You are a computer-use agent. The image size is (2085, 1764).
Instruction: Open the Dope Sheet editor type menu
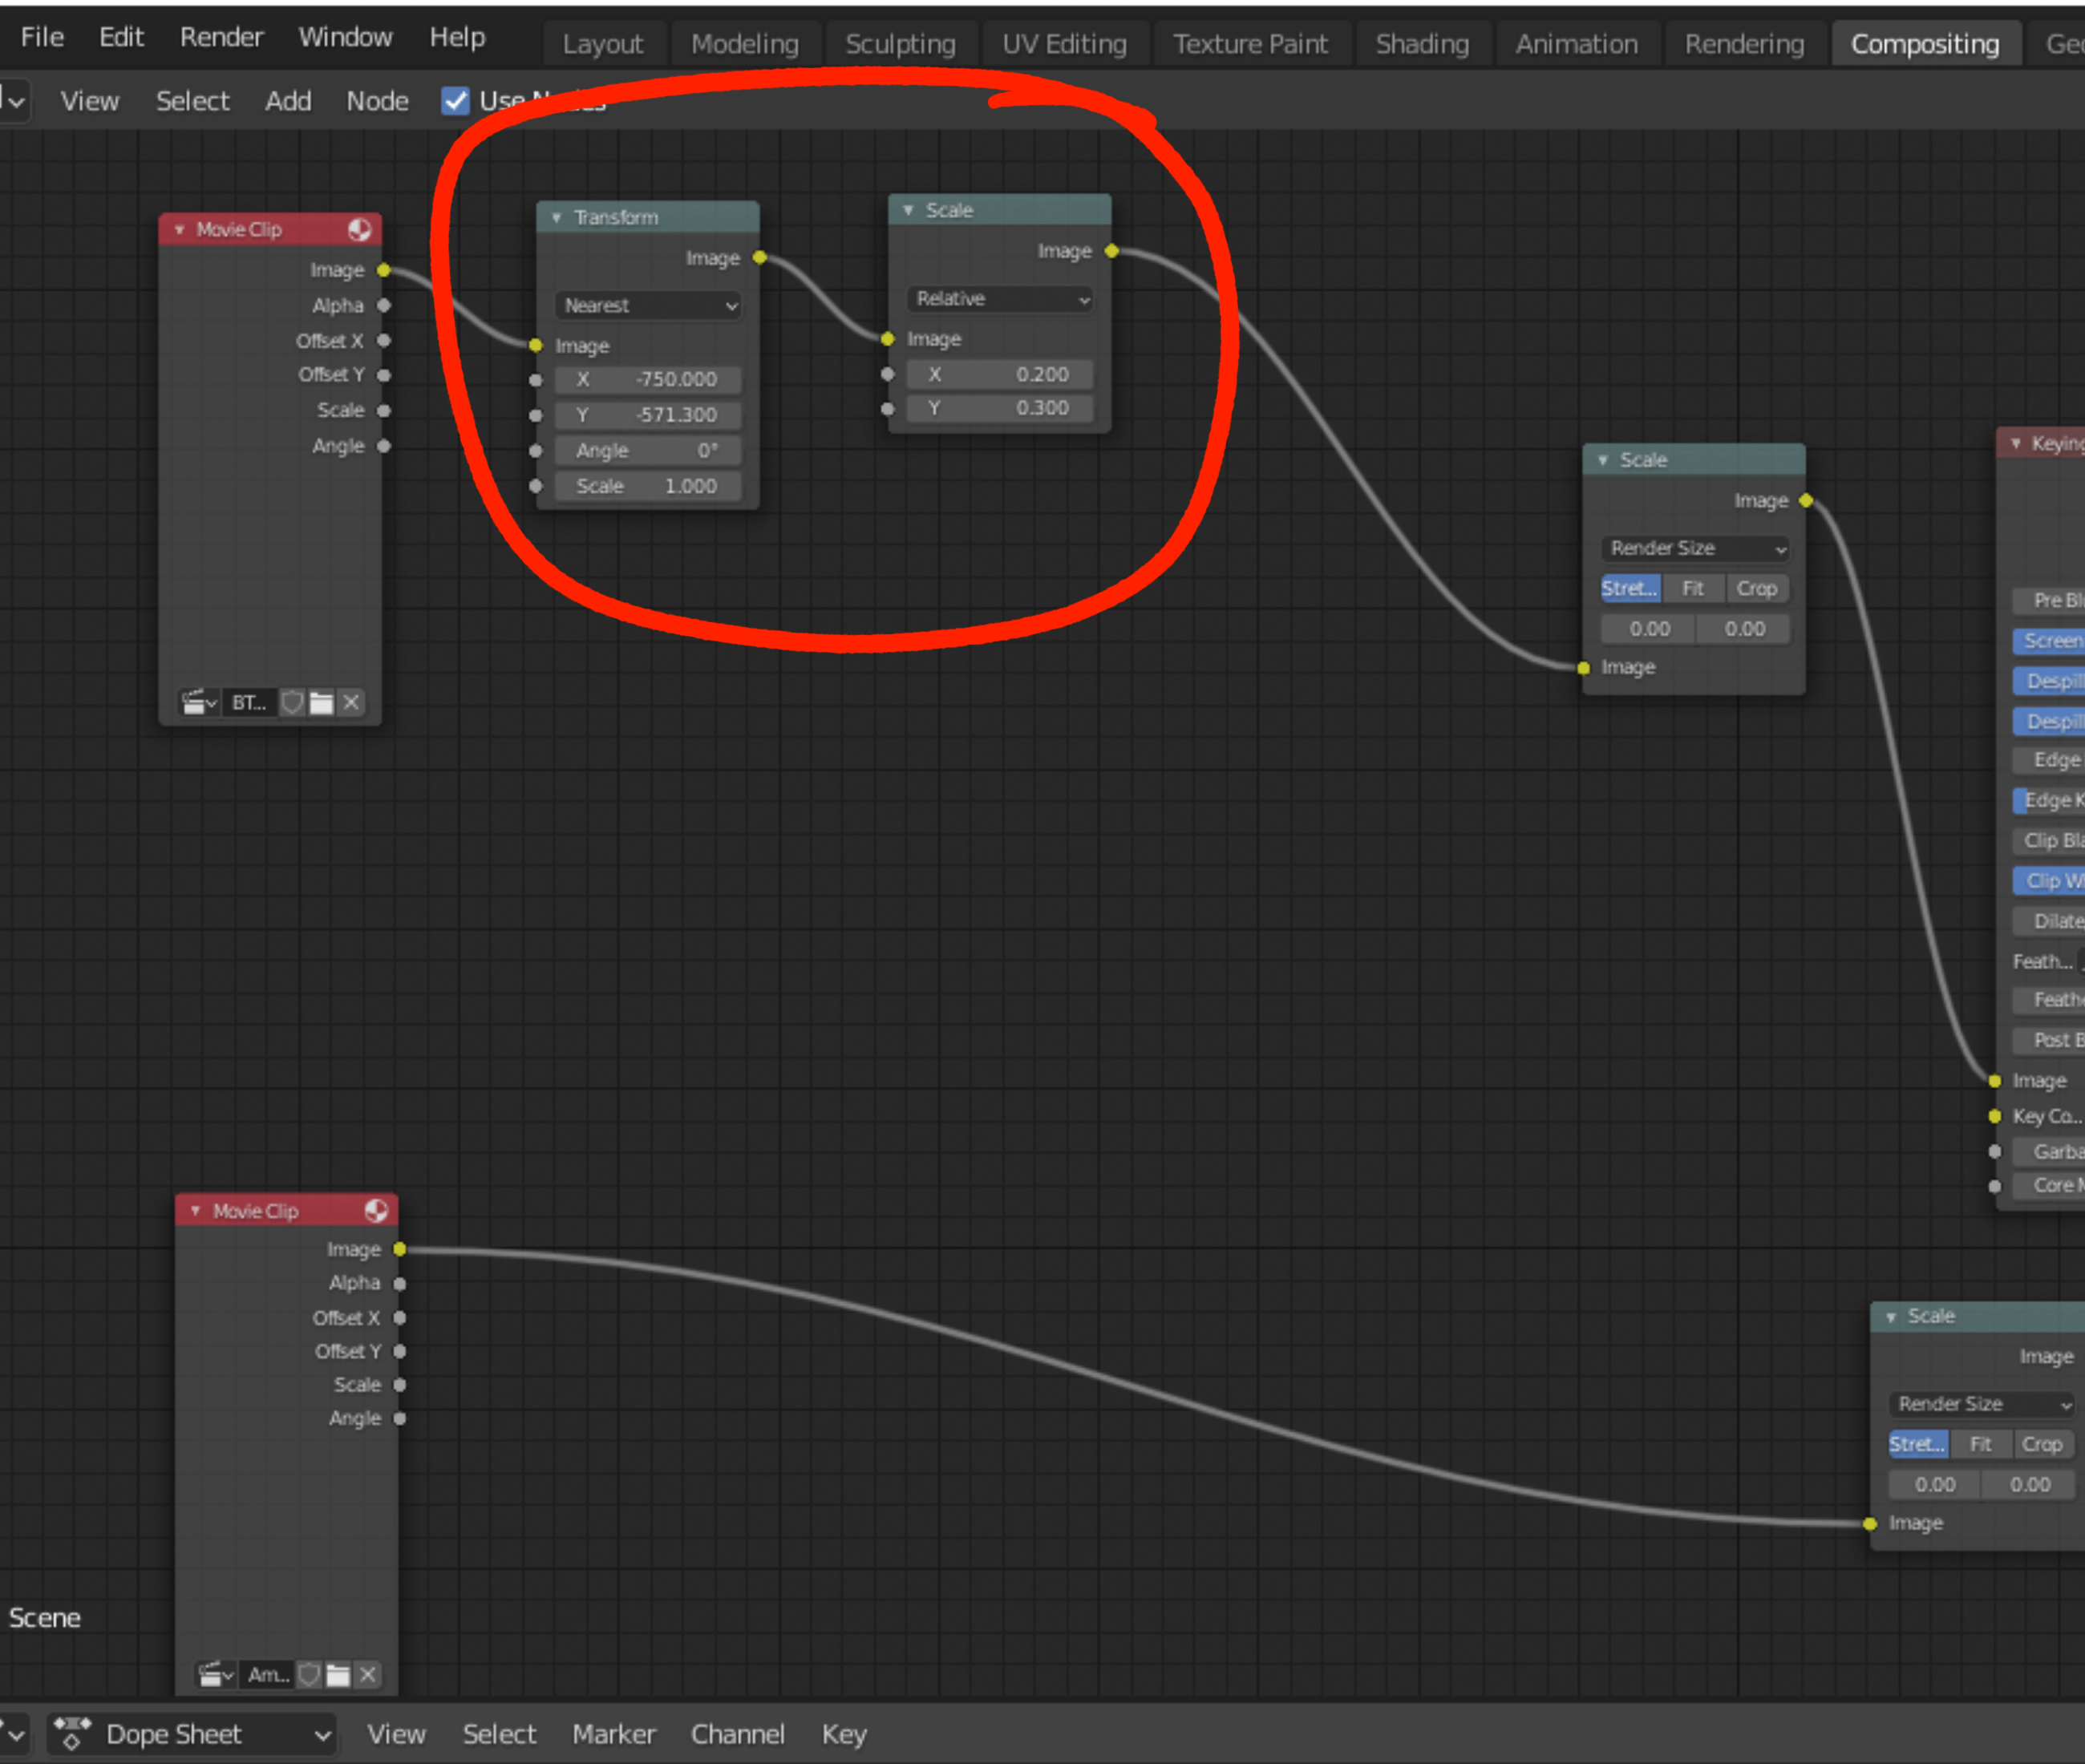(193, 1734)
